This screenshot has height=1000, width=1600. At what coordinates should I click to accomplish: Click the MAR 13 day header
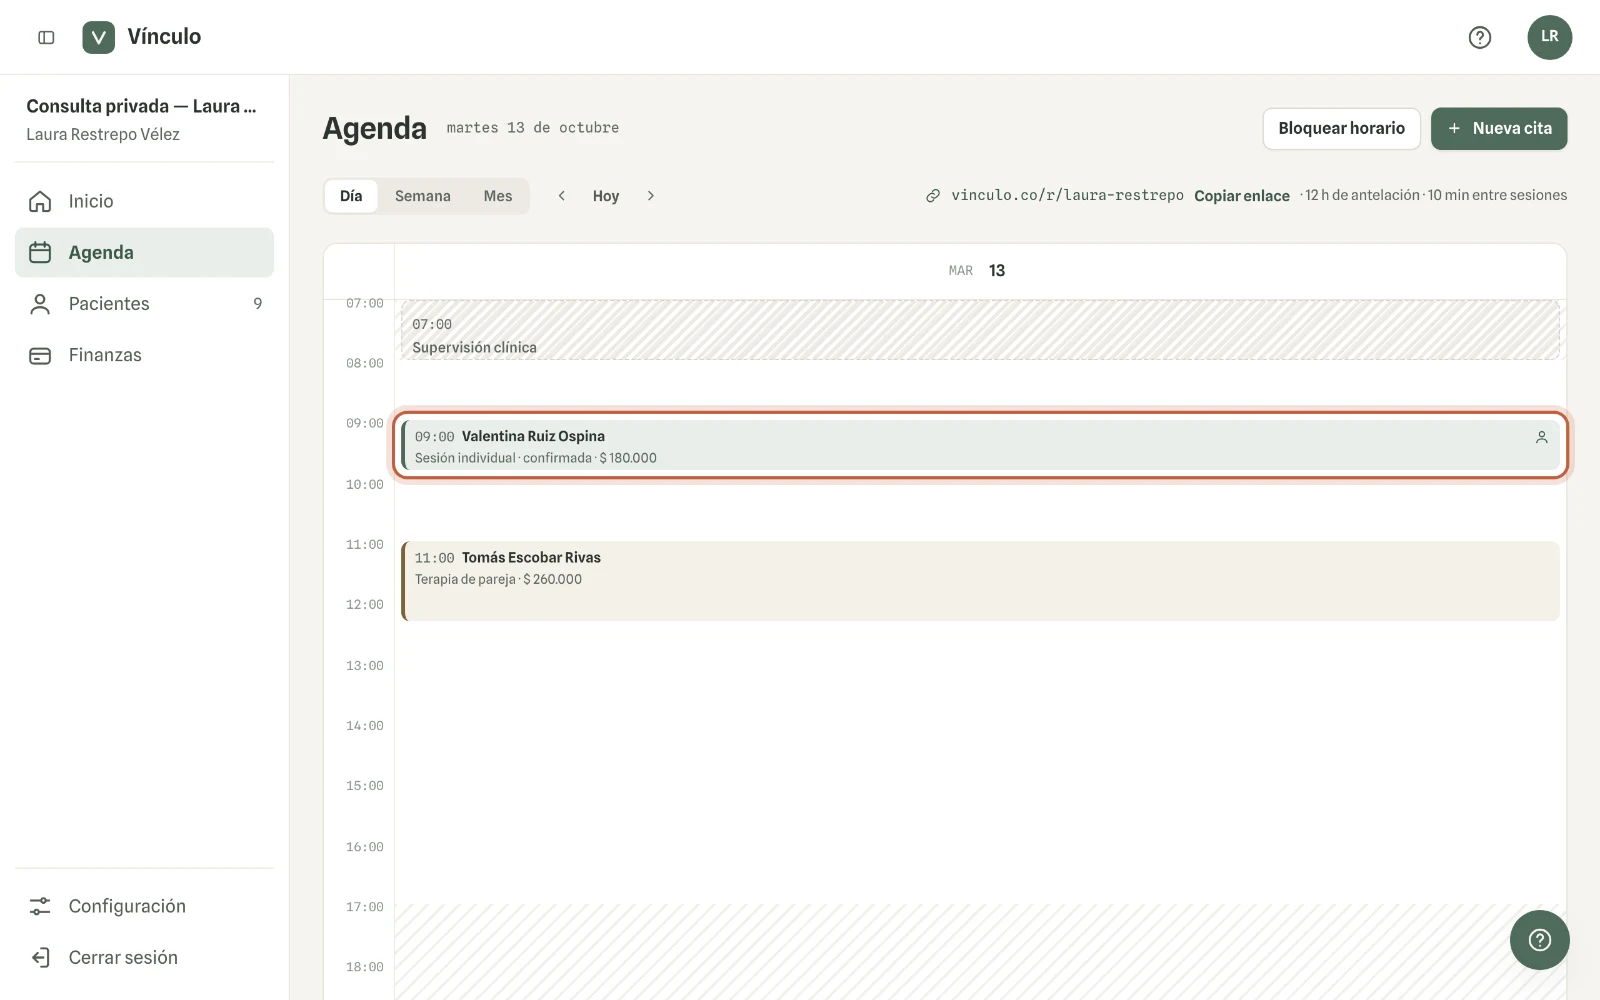pyautogui.click(x=977, y=271)
